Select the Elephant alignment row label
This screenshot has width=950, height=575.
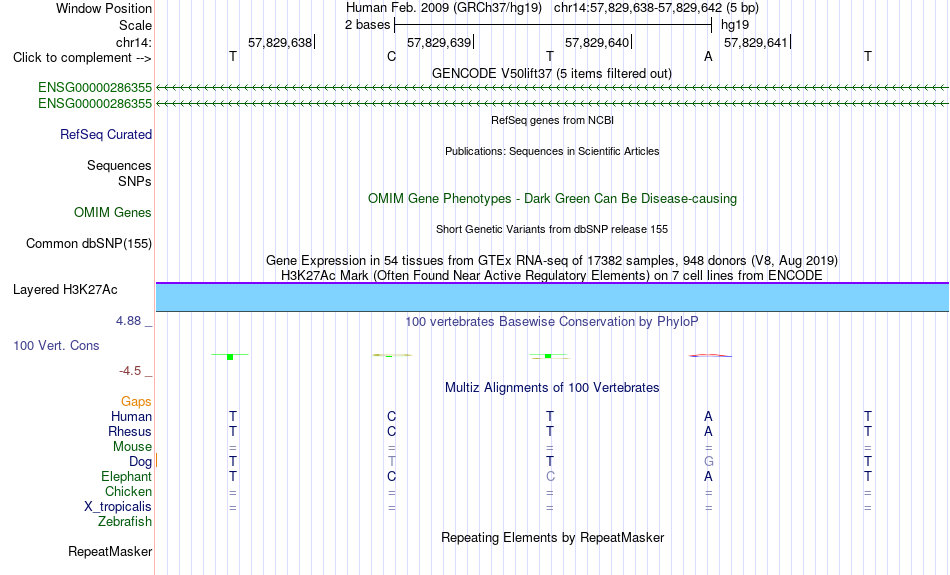click(126, 477)
